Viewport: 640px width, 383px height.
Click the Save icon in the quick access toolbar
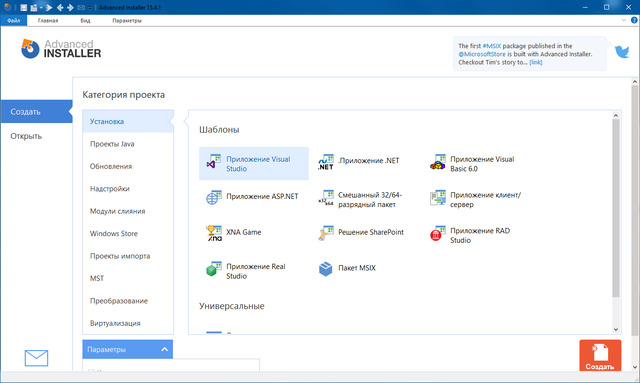click(24, 7)
